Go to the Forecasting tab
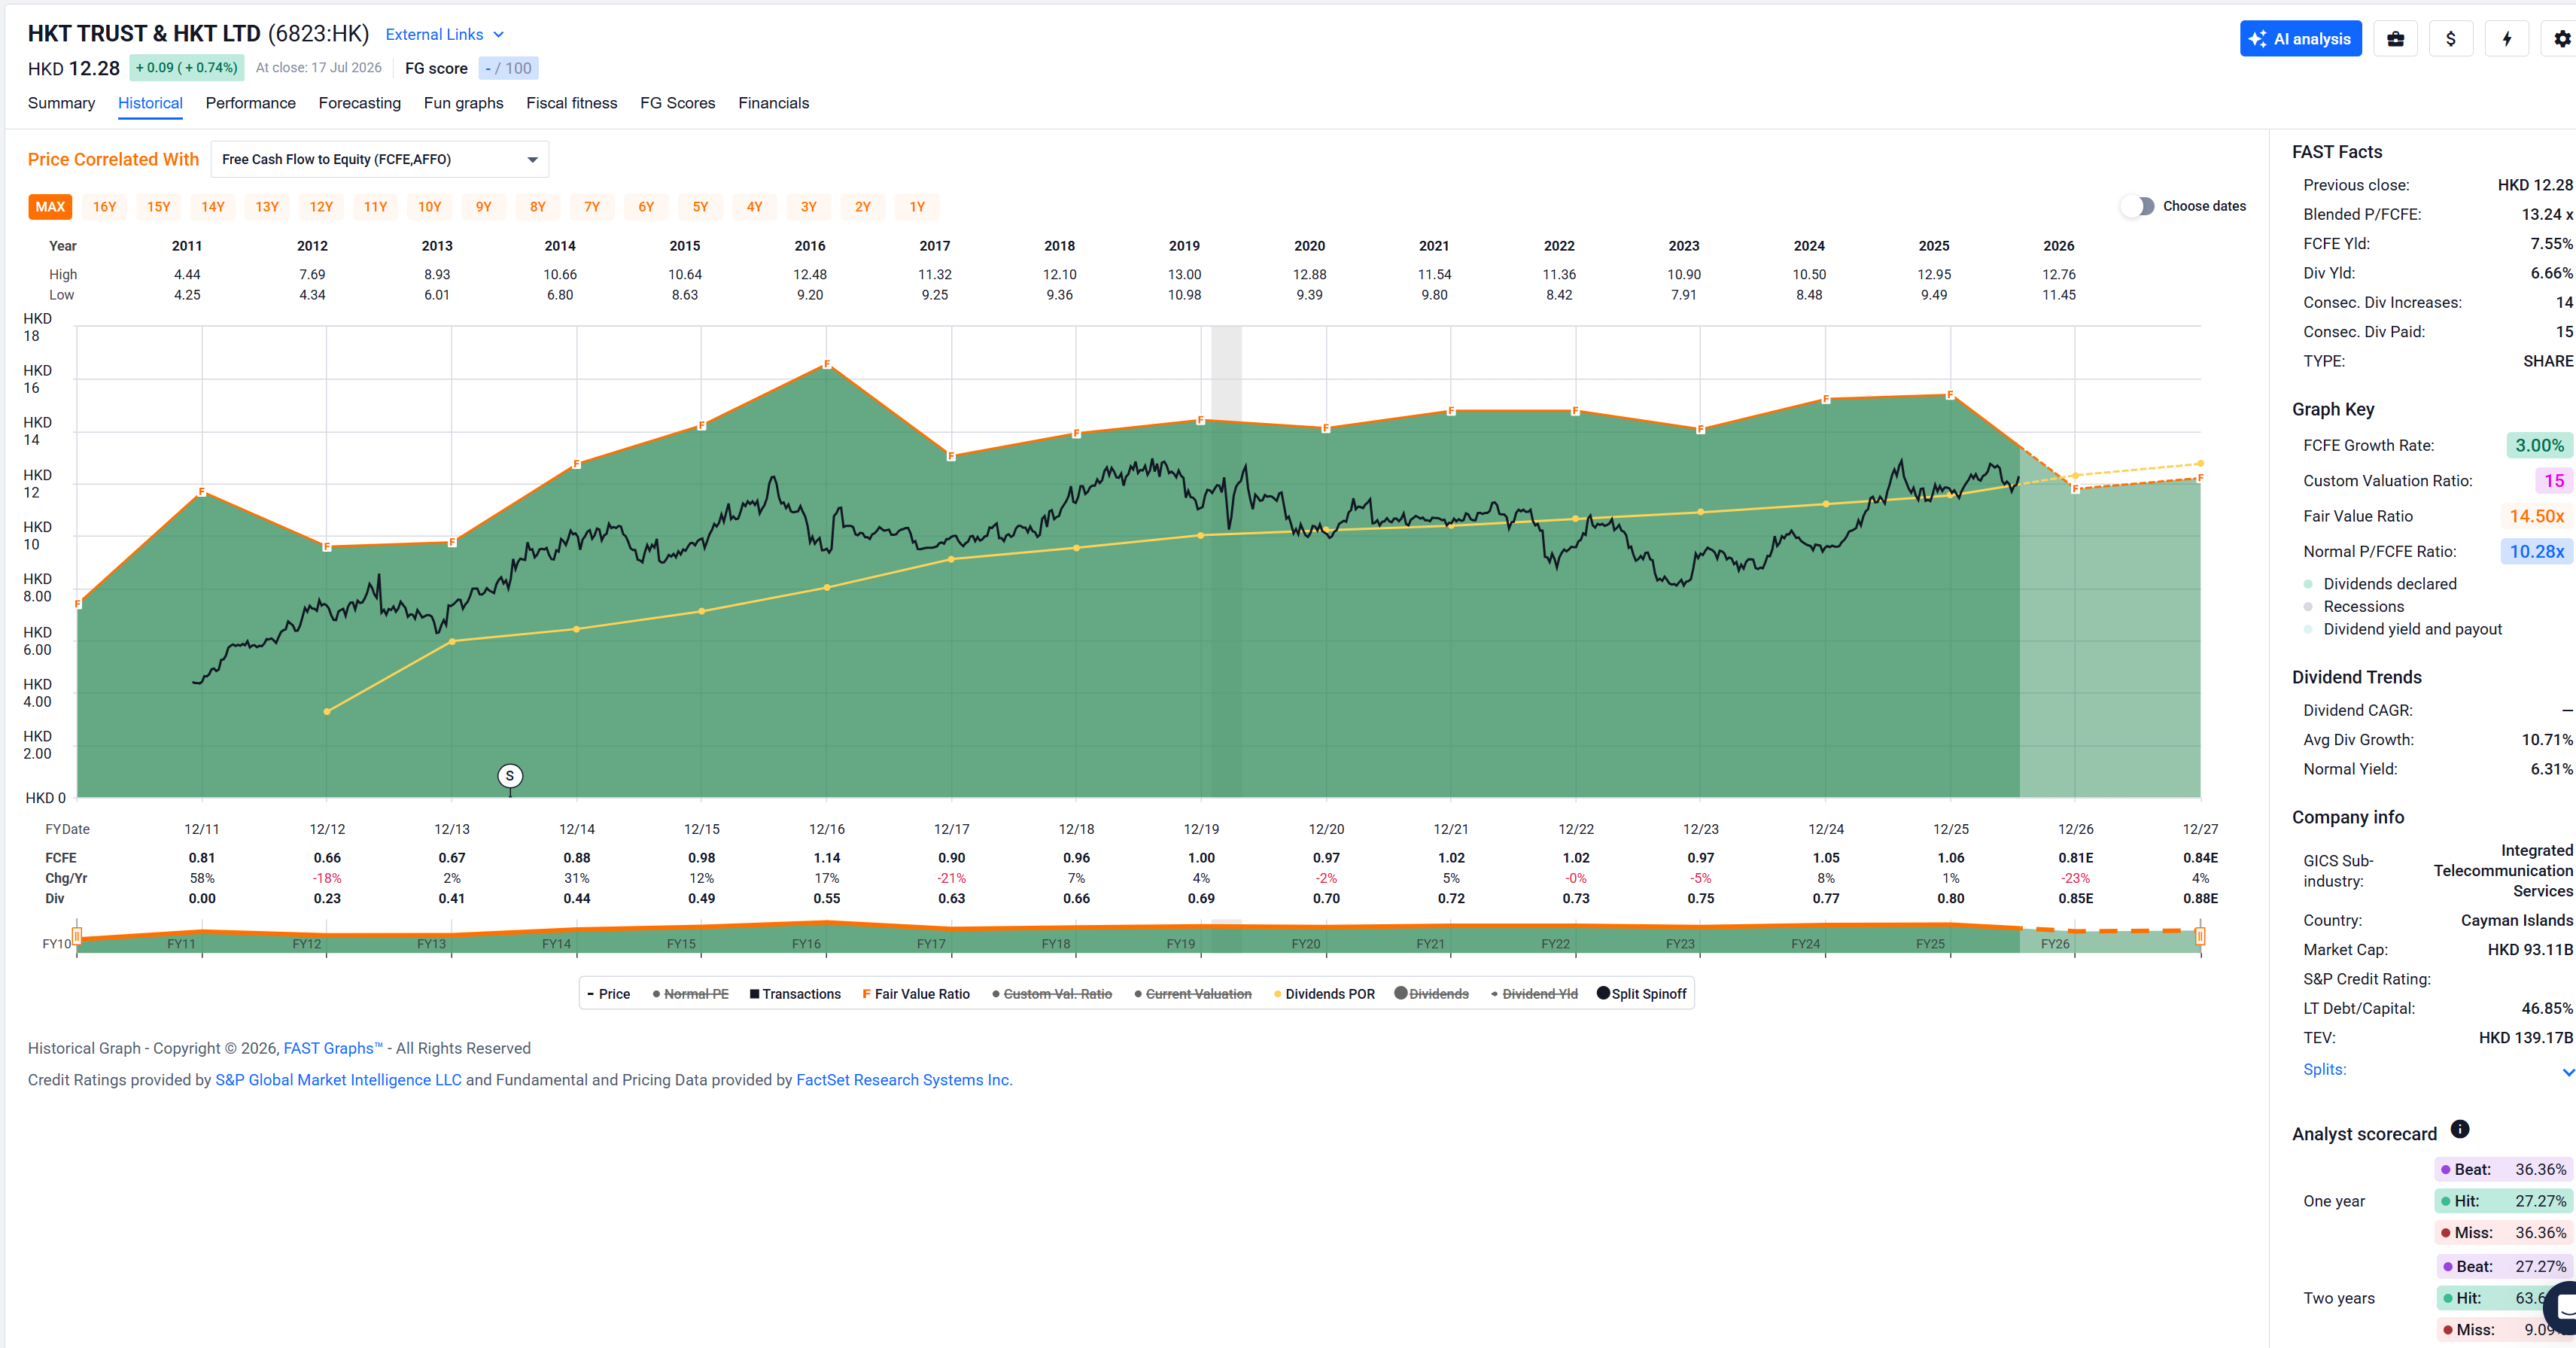This screenshot has height=1348, width=2576. (x=360, y=103)
